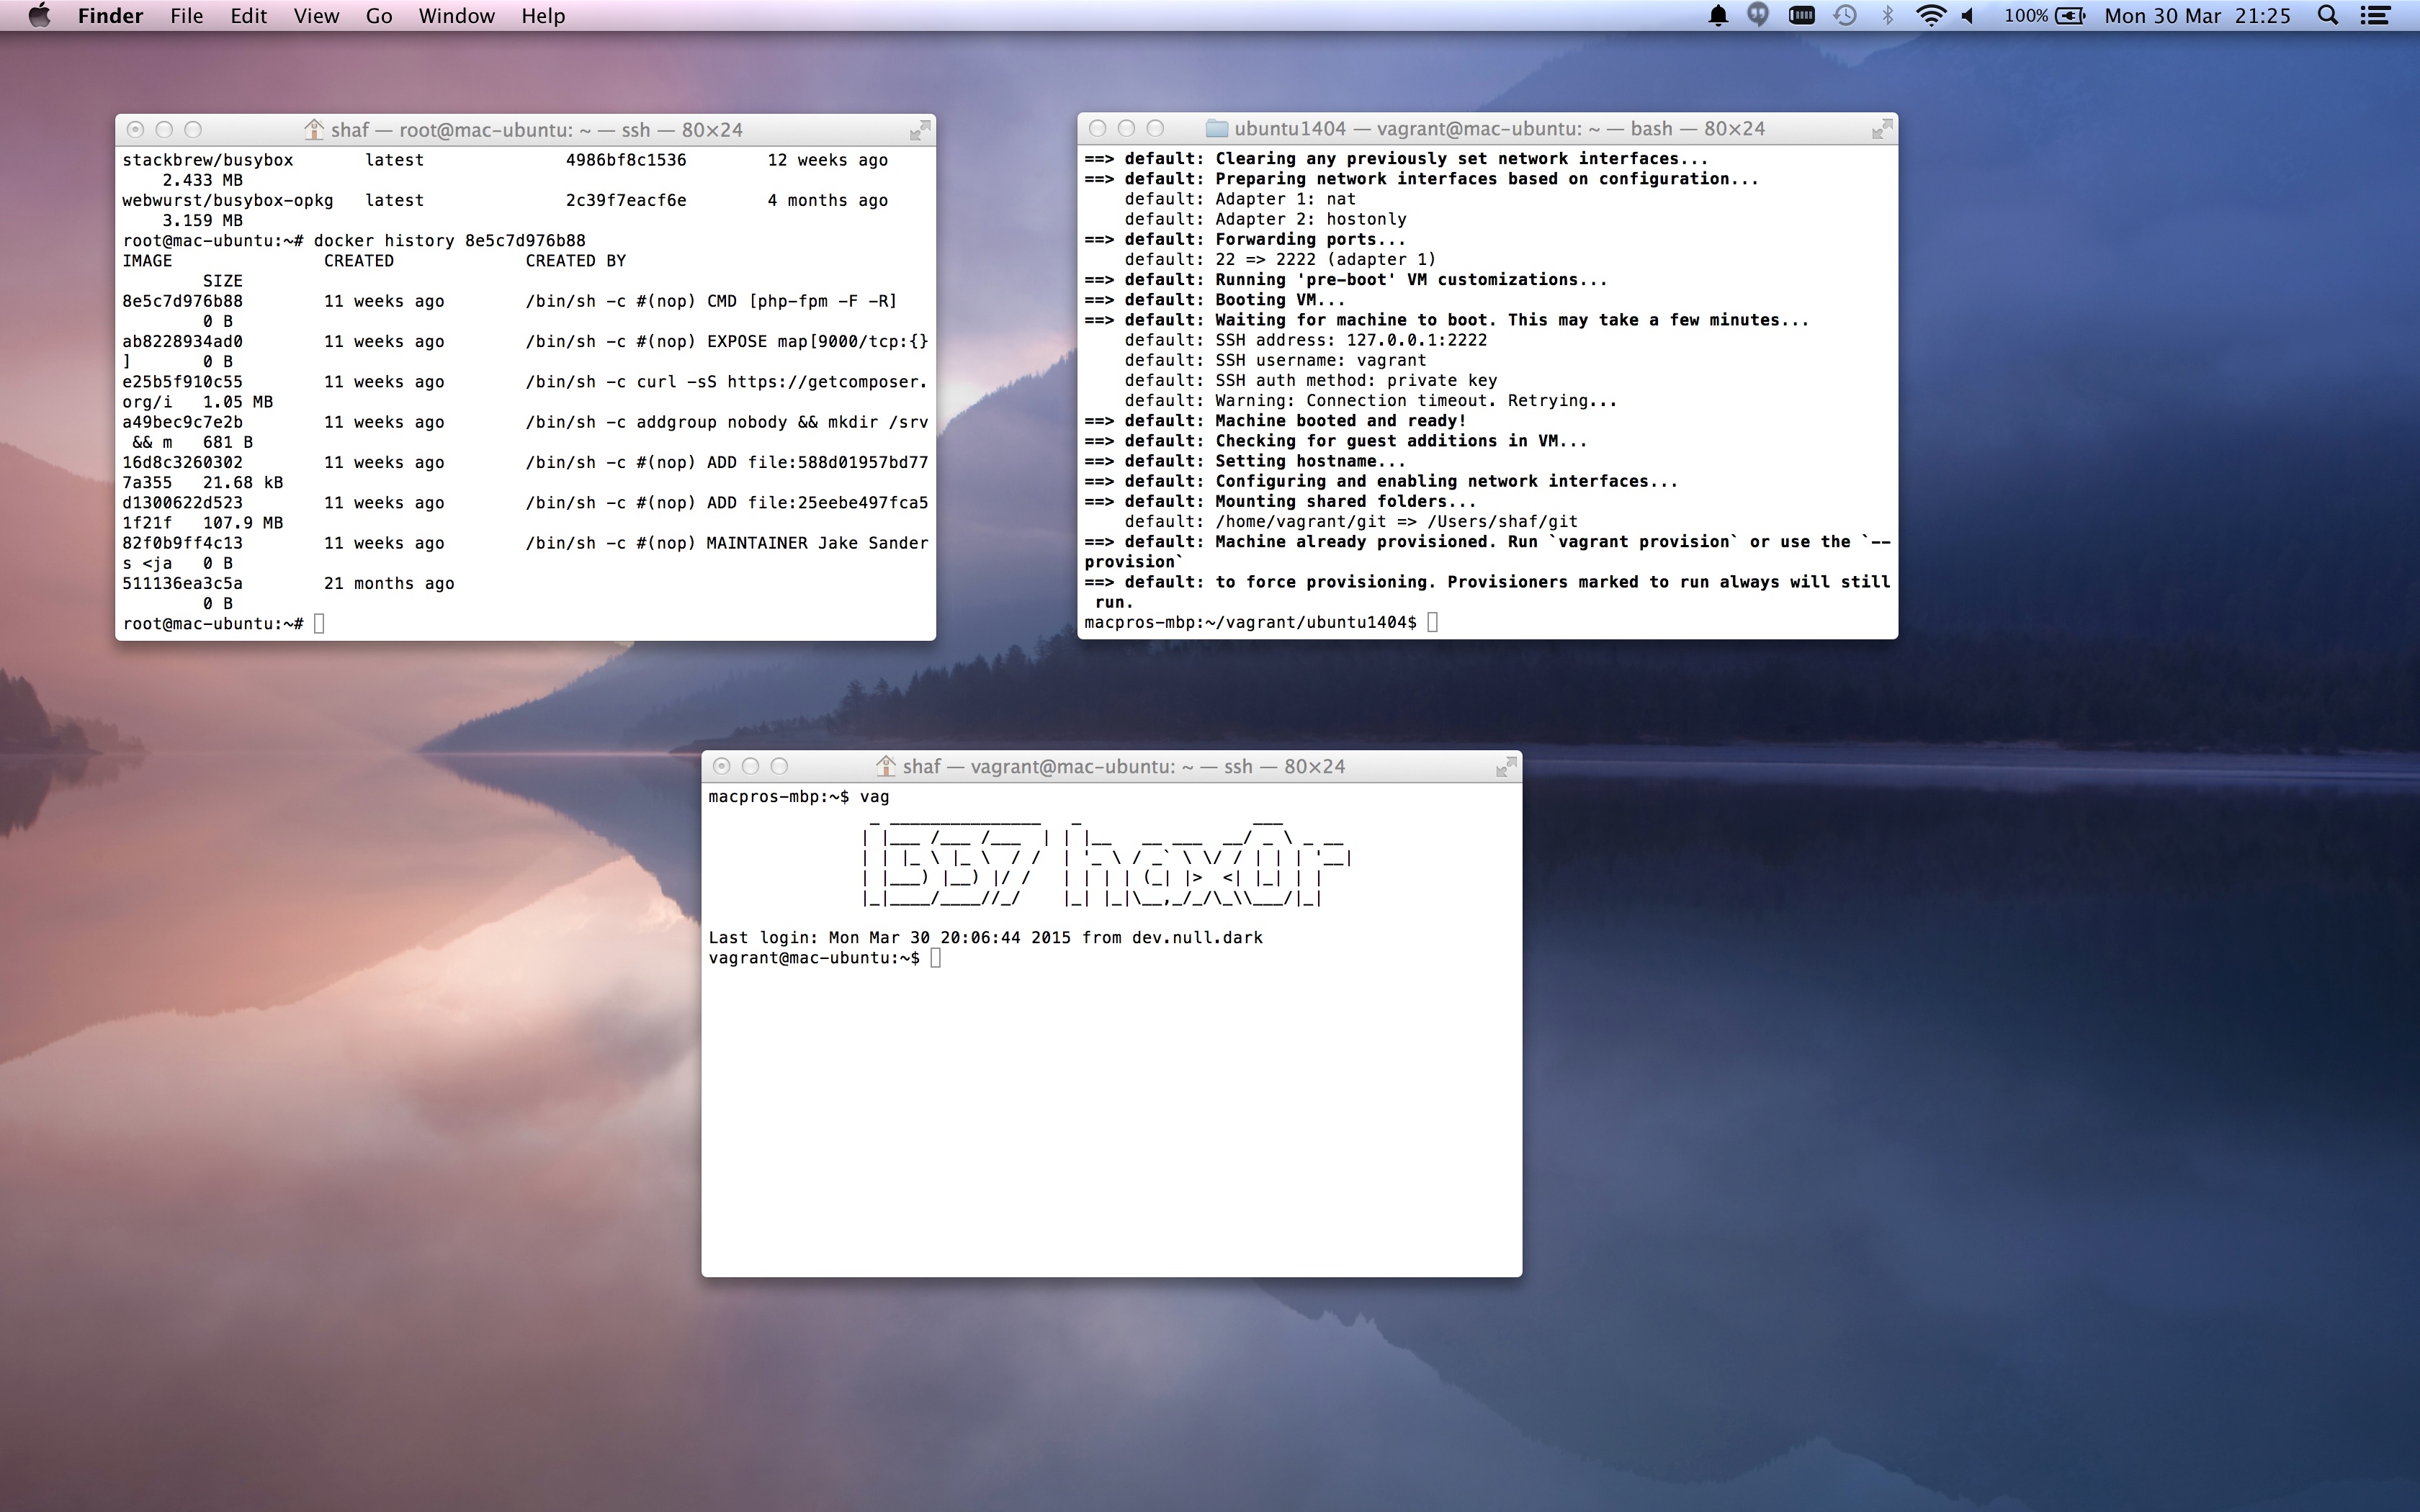The height and width of the screenshot is (1512, 2420).
Task: Open the Finder application menu
Action: [x=110, y=16]
